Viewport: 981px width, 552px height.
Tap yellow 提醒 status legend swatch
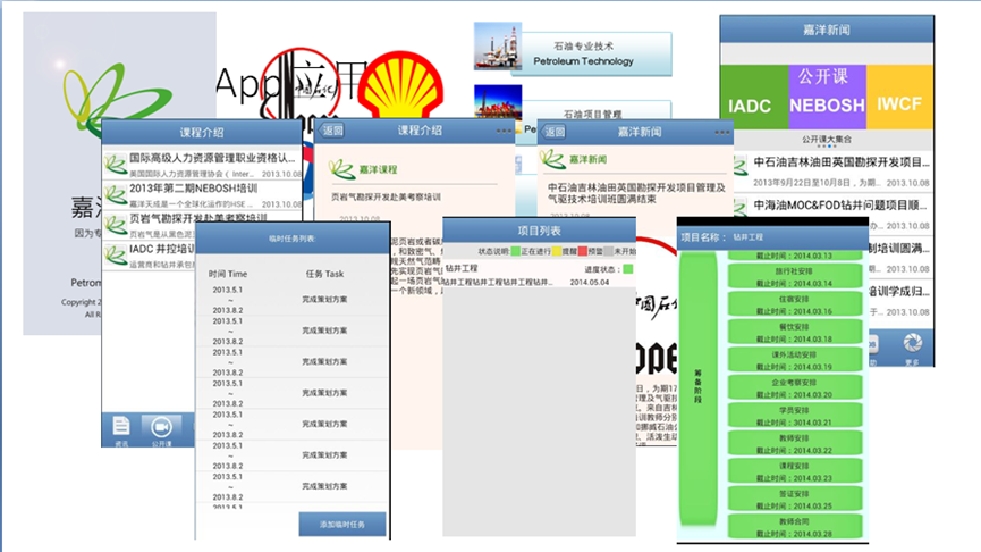coord(556,252)
